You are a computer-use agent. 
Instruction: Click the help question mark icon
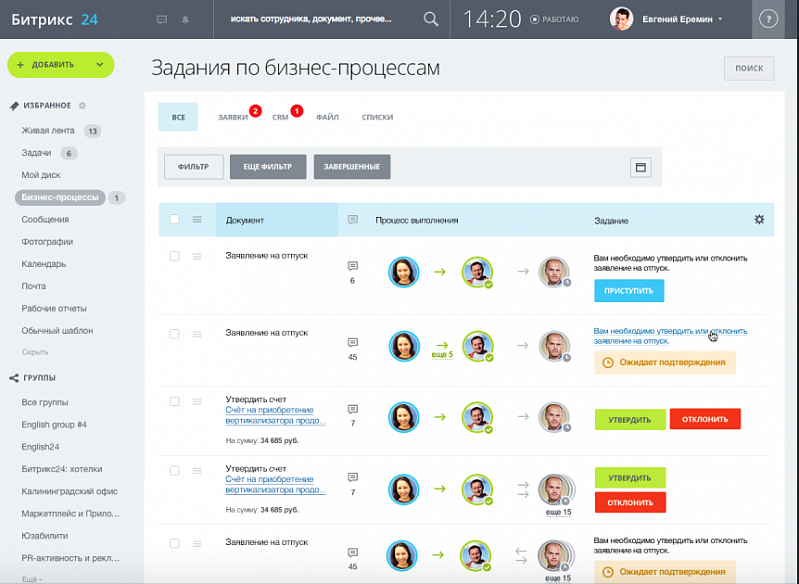tap(768, 19)
